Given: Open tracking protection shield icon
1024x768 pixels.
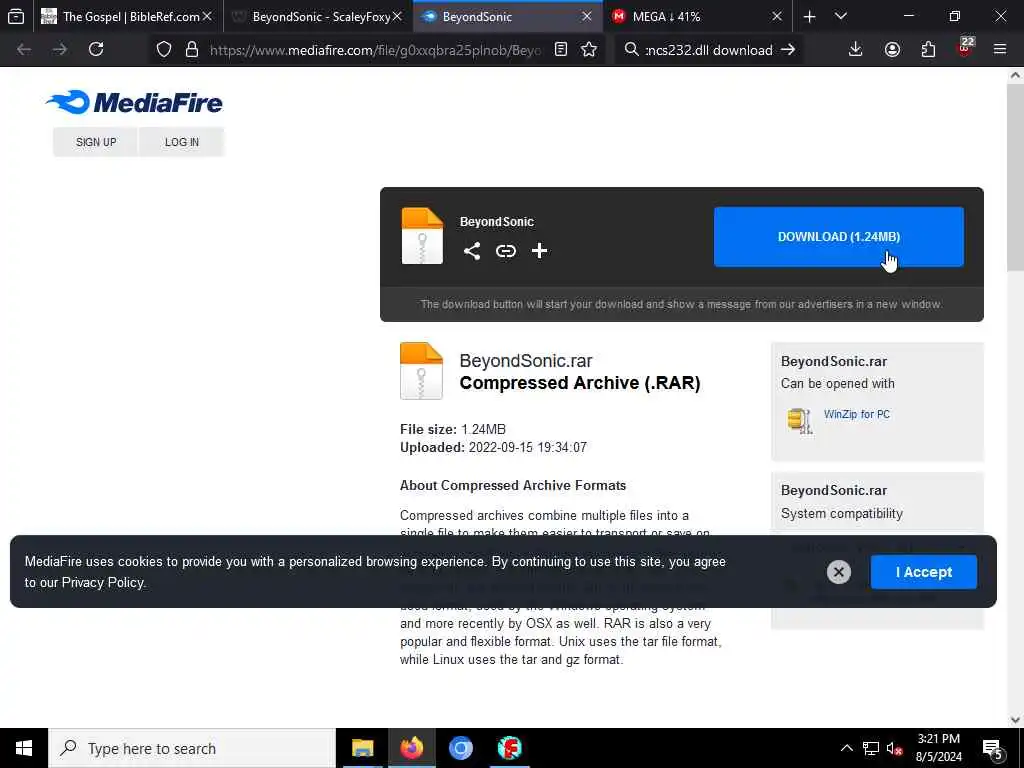Looking at the screenshot, I should 164,49.
